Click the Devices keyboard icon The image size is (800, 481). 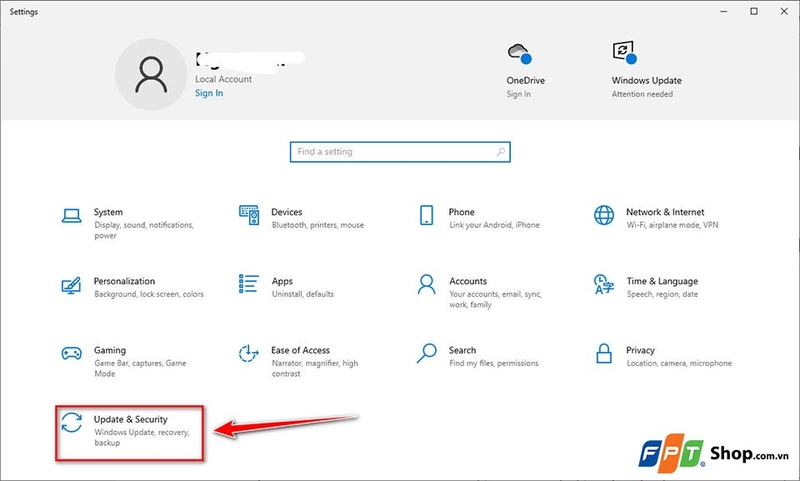click(x=249, y=215)
